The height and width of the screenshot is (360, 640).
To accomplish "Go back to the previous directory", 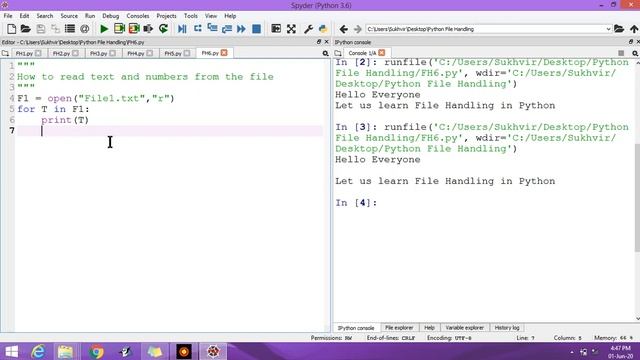I will pyautogui.click(x=344, y=29).
